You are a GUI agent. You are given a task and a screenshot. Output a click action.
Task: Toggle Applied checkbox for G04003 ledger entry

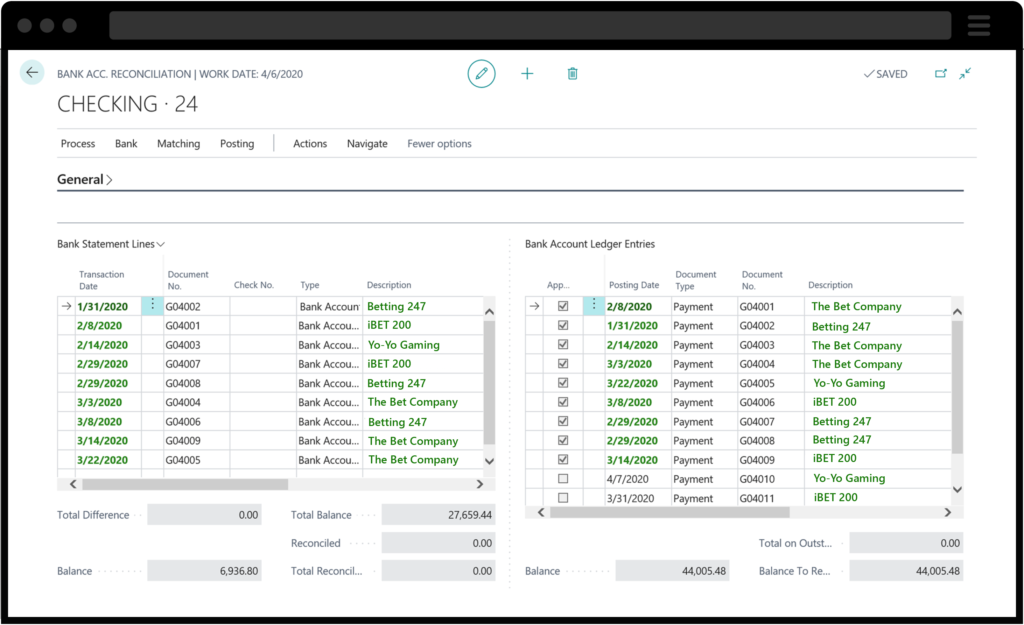click(x=563, y=344)
